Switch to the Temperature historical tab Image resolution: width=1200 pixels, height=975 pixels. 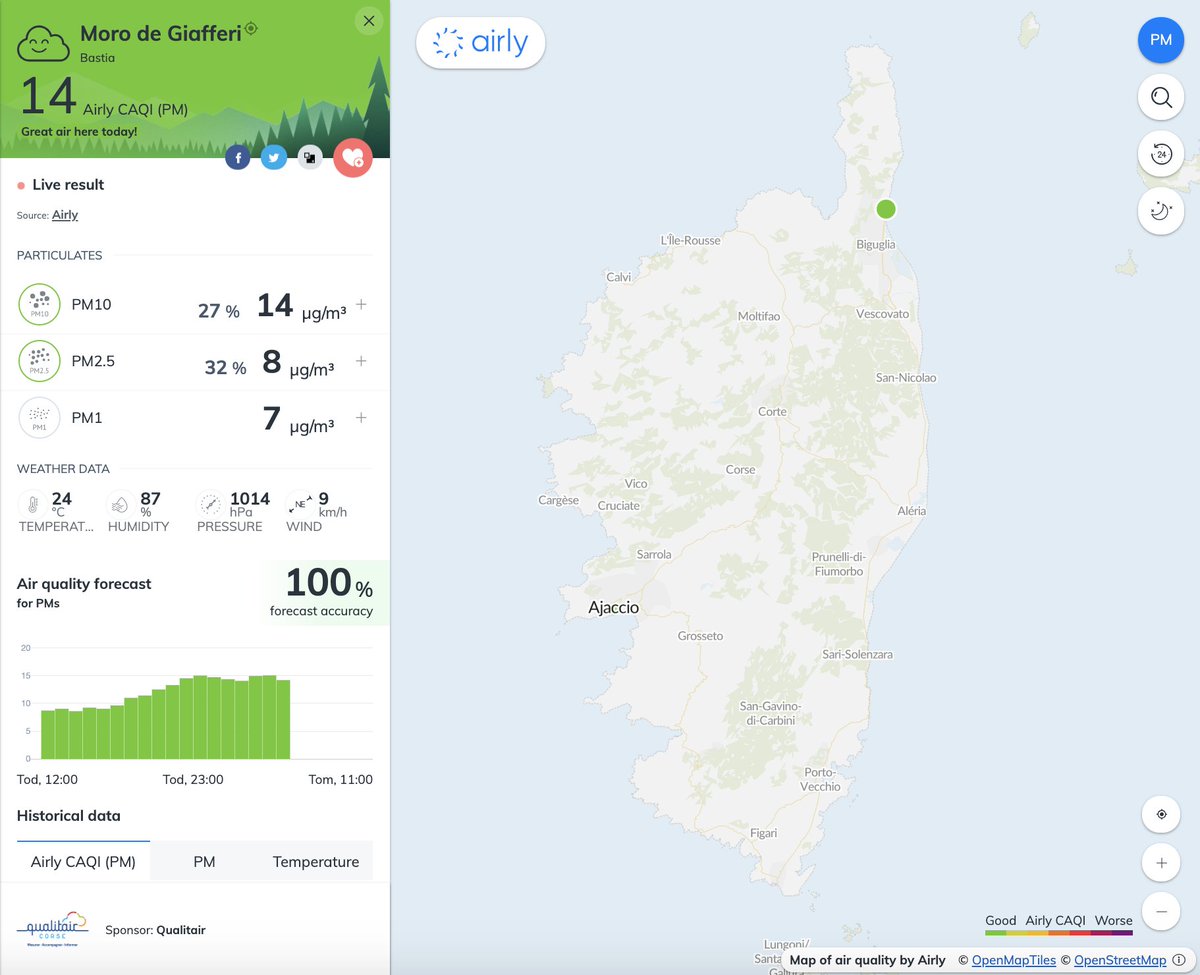316,861
